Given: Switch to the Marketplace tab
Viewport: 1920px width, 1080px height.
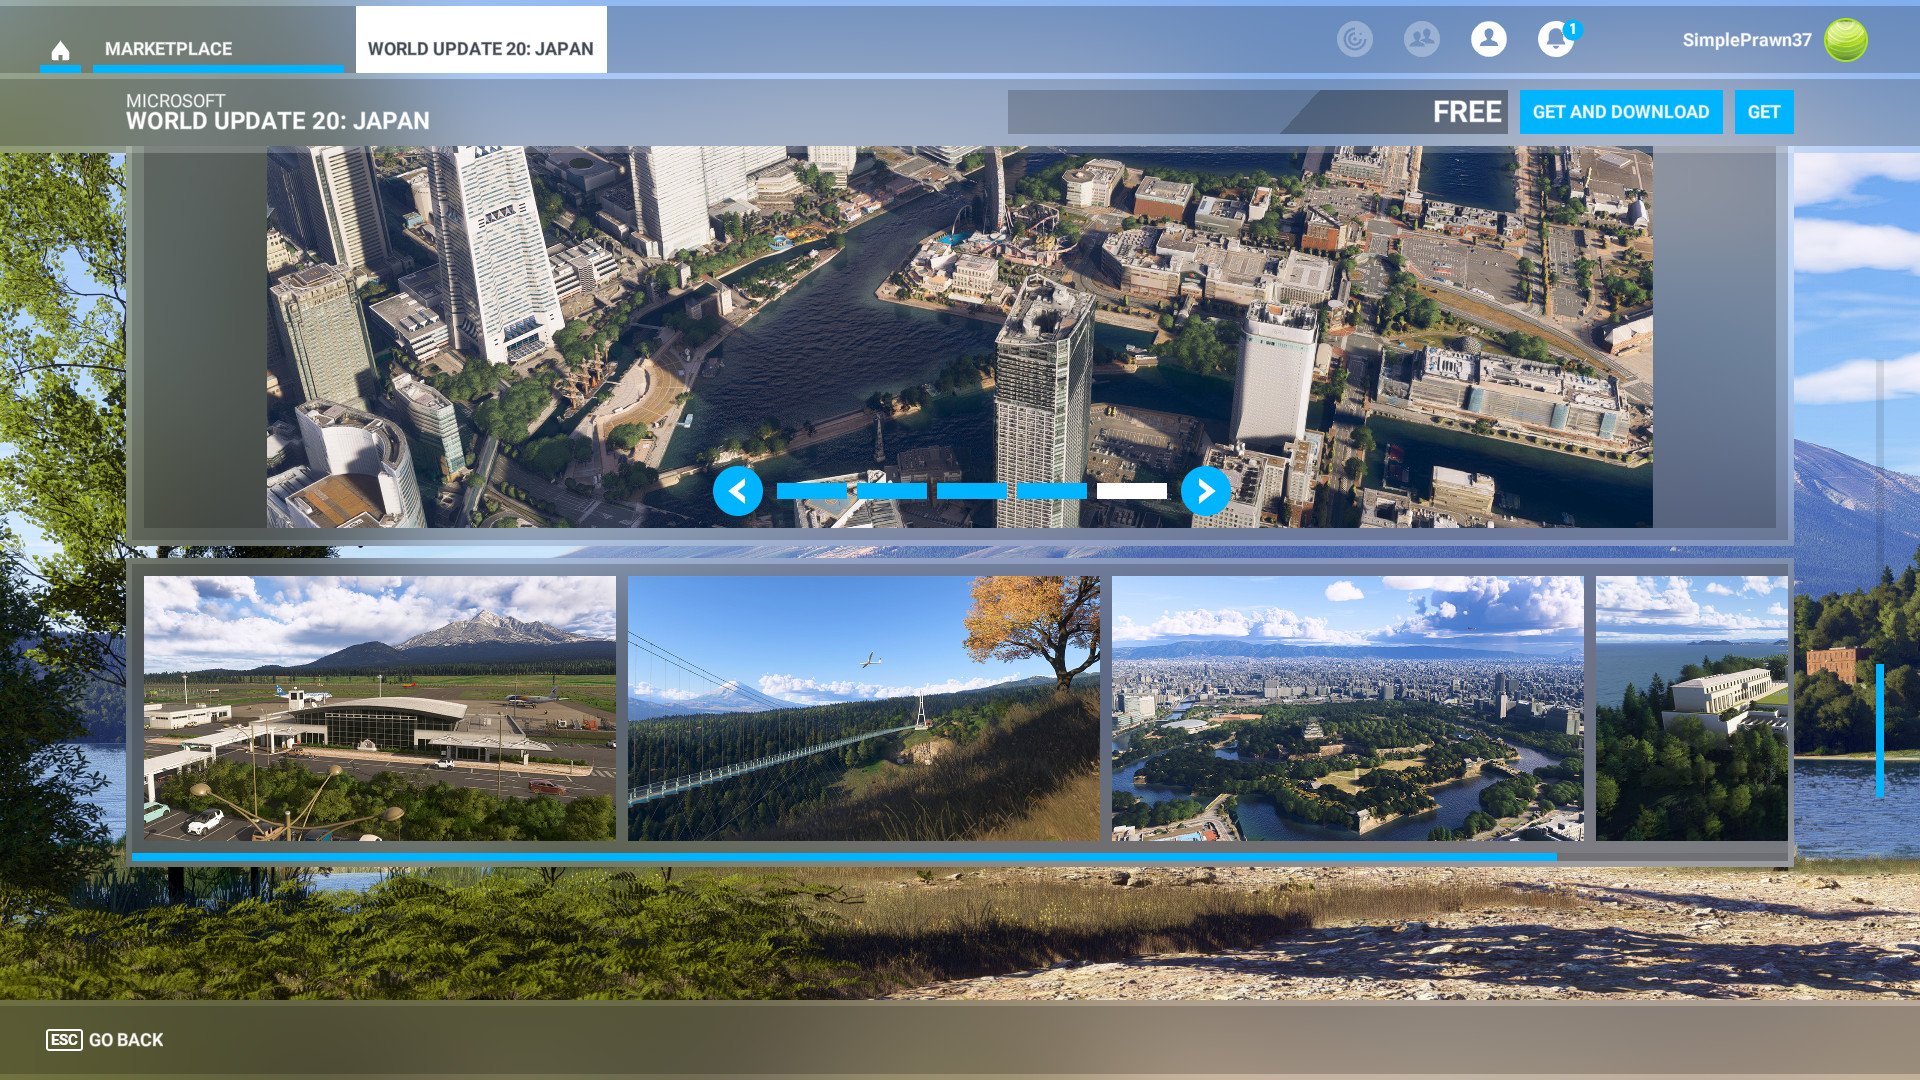Looking at the screenshot, I should pyautogui.click(x=168, y=49).
